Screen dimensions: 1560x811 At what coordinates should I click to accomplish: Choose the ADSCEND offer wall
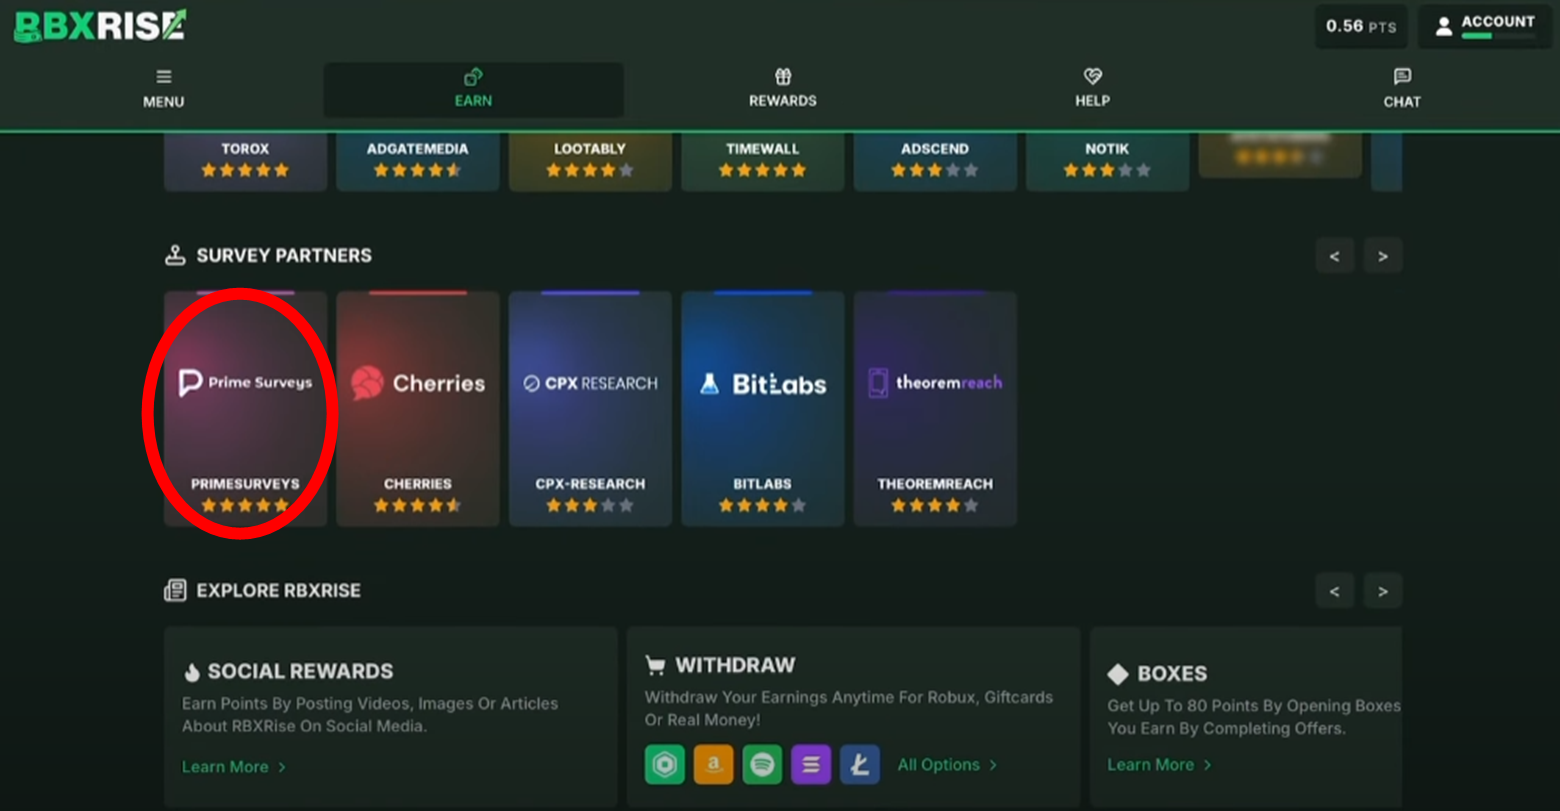pos(935,160)
